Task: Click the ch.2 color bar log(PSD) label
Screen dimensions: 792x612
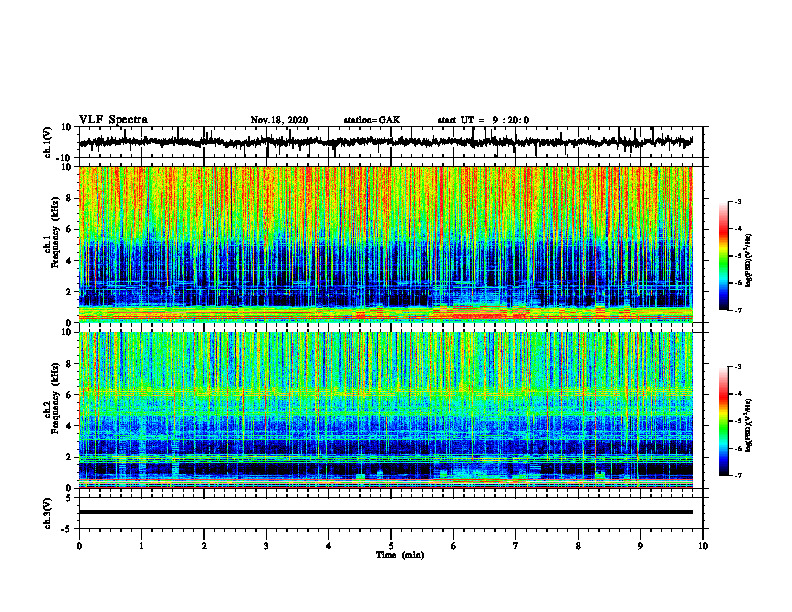Action: [749, 426]
